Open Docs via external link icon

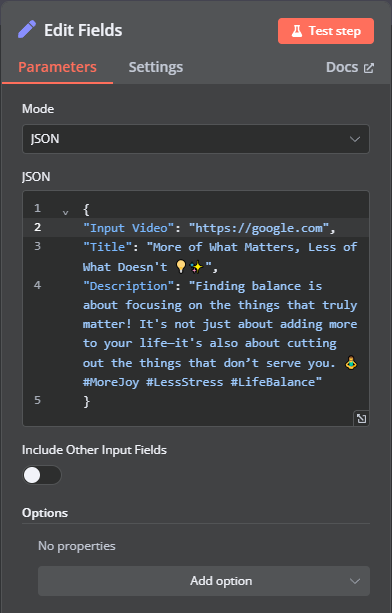tap(369, 68)
